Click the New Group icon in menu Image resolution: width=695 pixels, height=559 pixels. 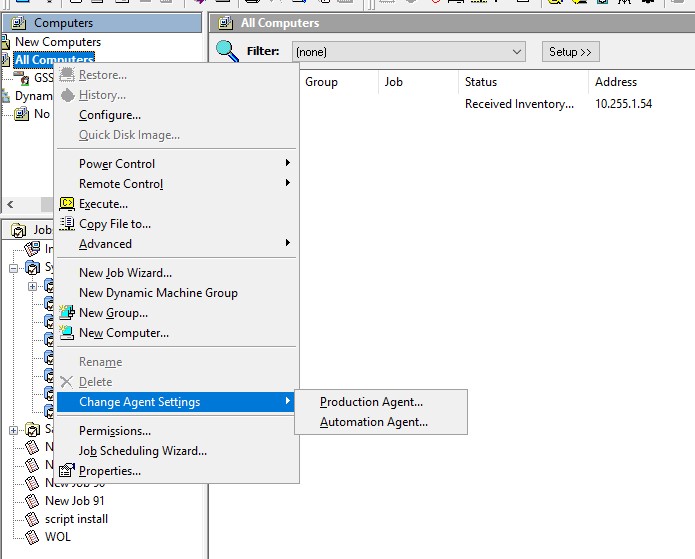[x=67, y=313]
